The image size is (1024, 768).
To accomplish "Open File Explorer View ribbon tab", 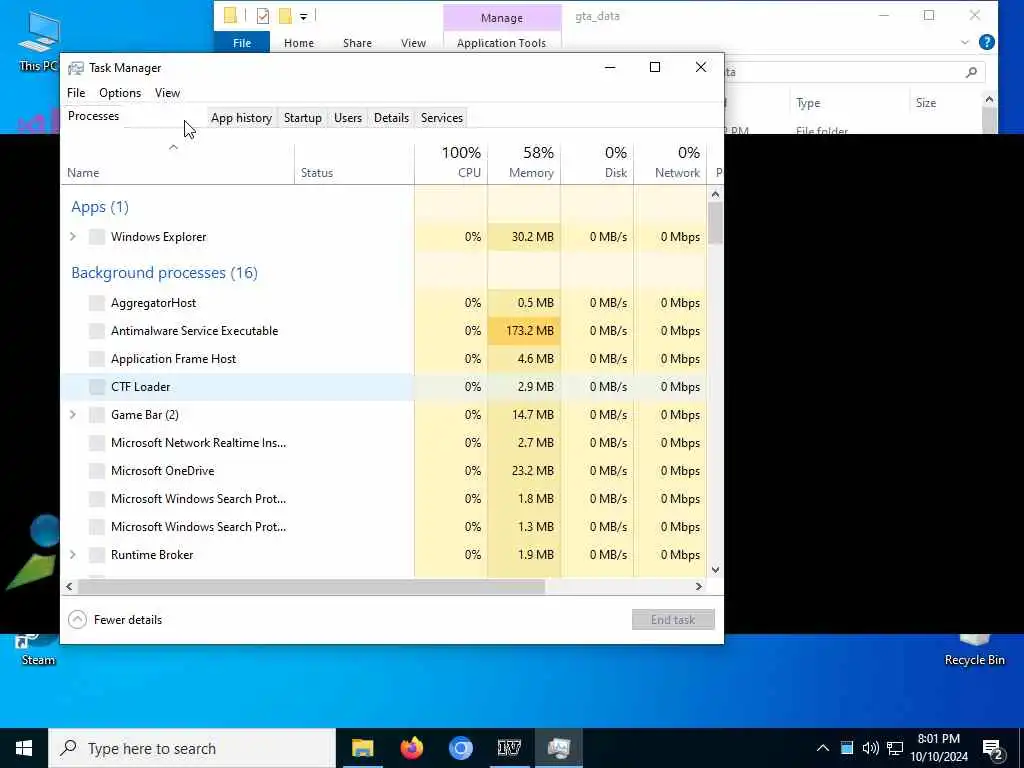I will pyautogui.click(x=413, y=42).
